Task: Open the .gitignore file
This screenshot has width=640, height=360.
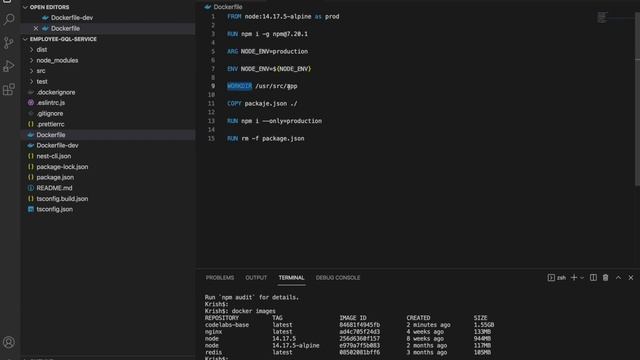Action: (50, 113)
